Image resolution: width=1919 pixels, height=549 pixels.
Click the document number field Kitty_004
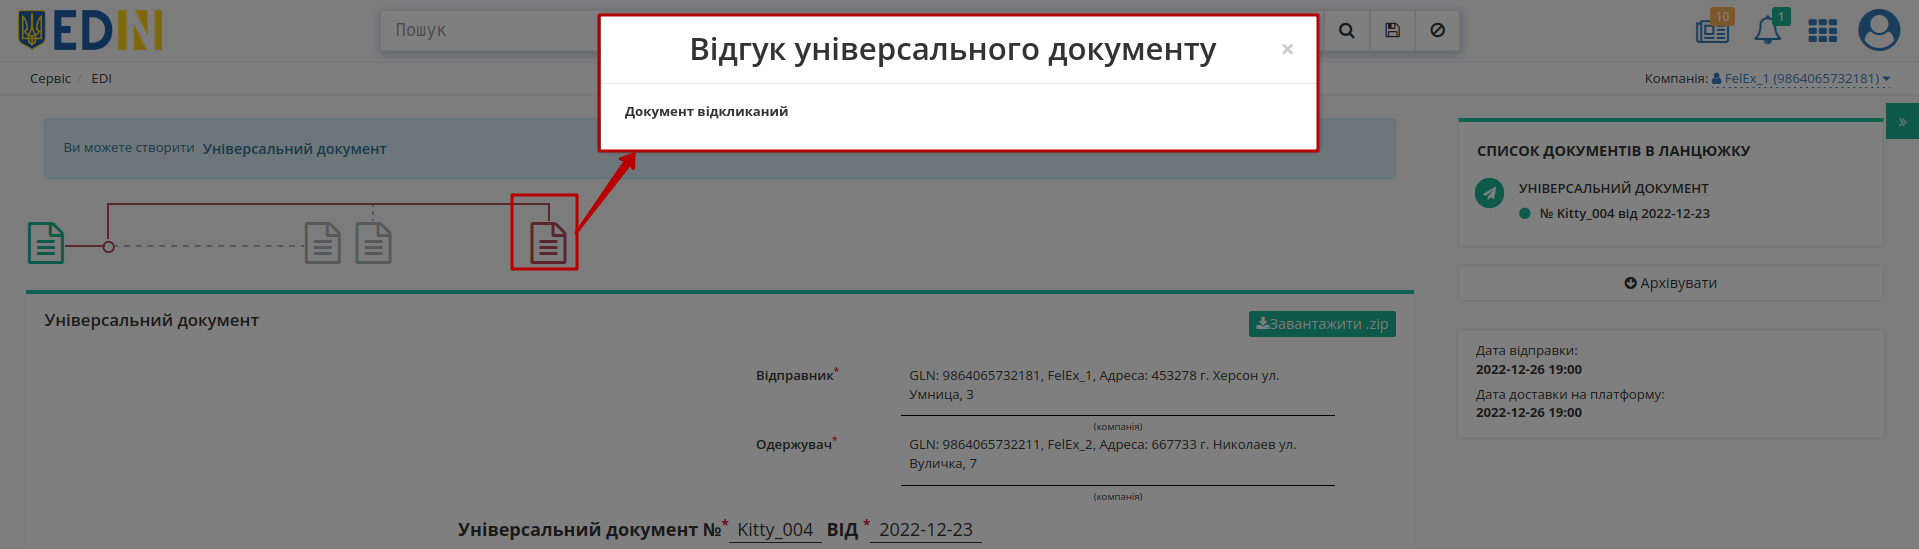775,530
